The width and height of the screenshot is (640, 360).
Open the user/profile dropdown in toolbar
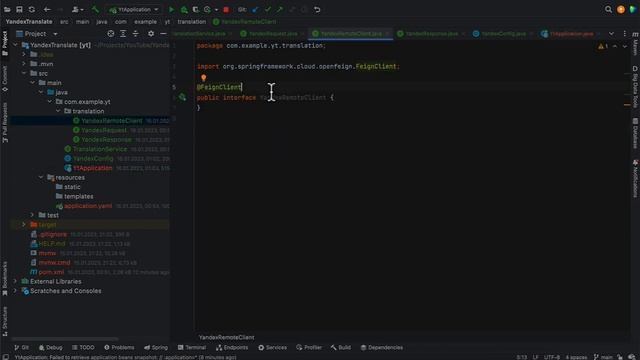77,9
